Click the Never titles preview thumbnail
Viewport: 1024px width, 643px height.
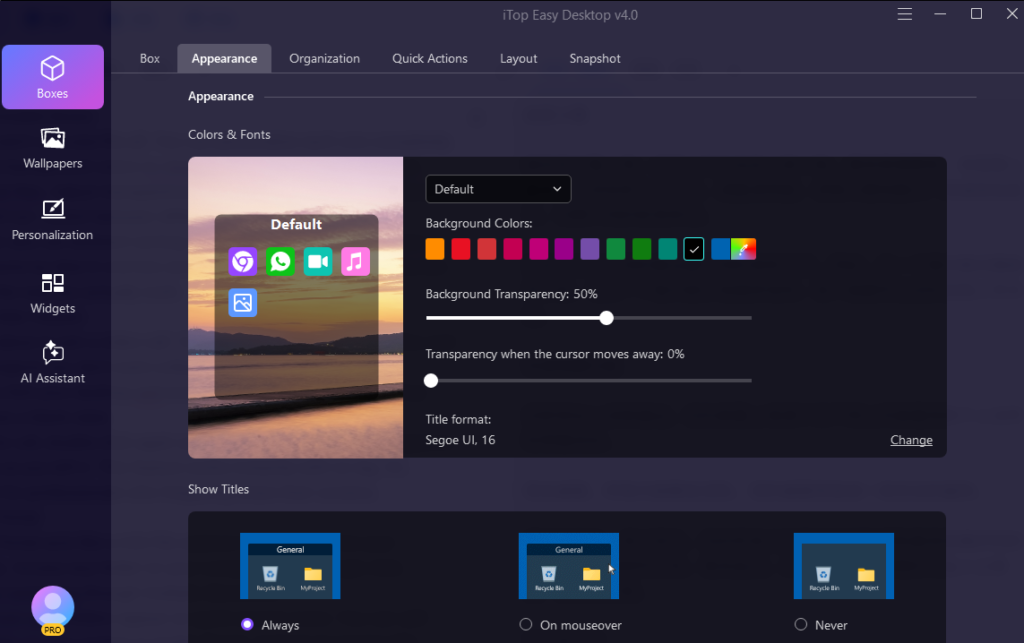[843, 566]
